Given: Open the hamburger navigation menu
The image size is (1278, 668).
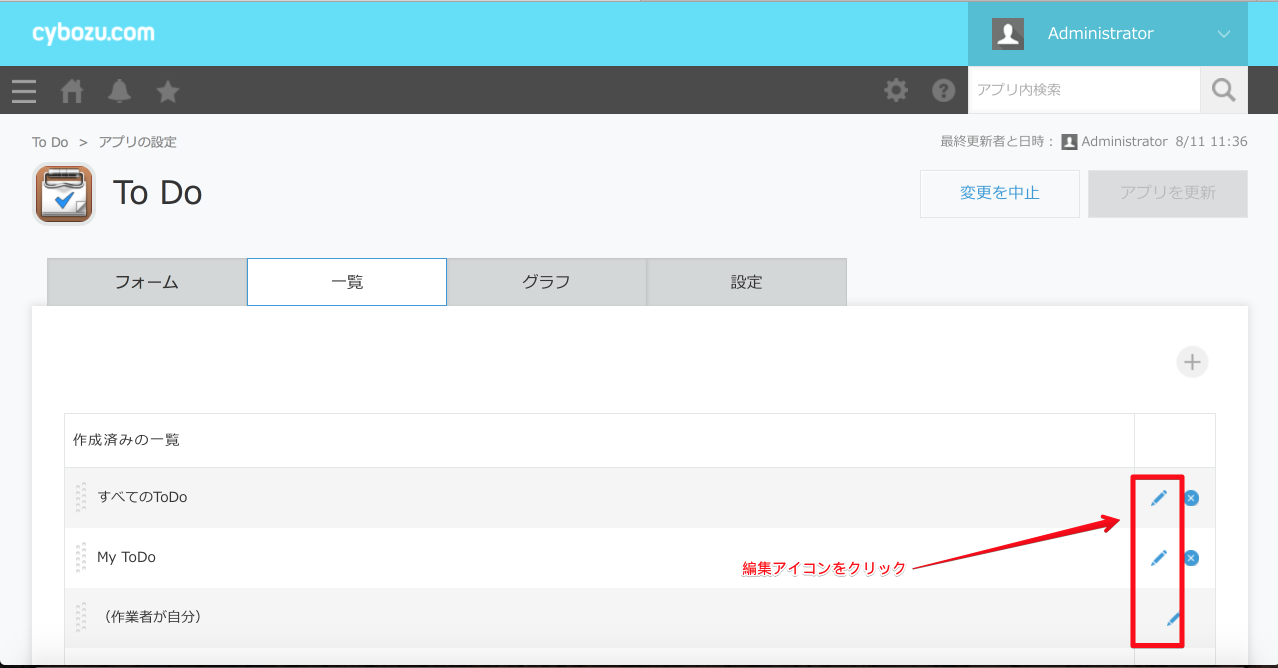Looking at the screenshot, I should (x=23, y=90).
